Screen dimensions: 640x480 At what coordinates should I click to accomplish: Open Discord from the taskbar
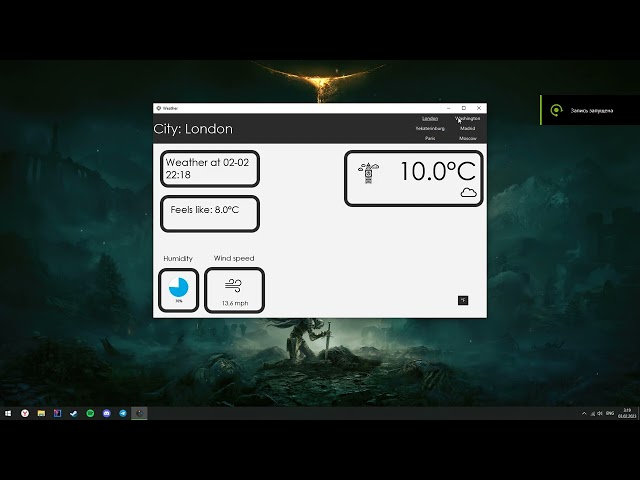click(107, 413)
